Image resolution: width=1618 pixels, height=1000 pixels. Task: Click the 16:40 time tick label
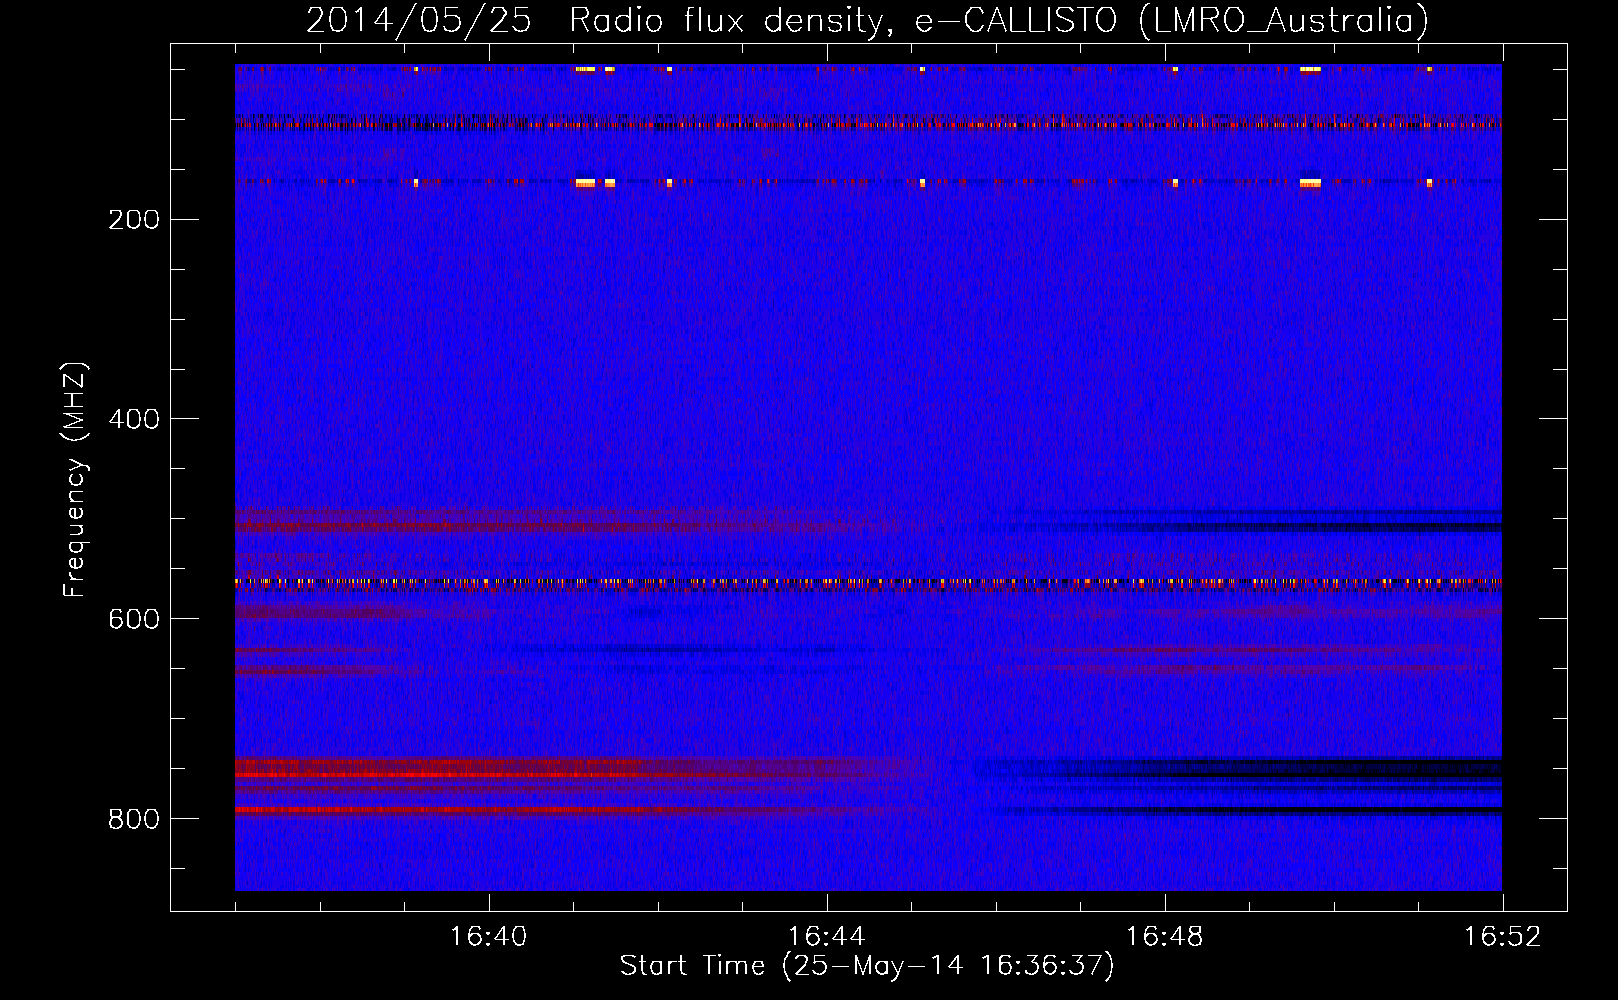(x=489, y=937)
